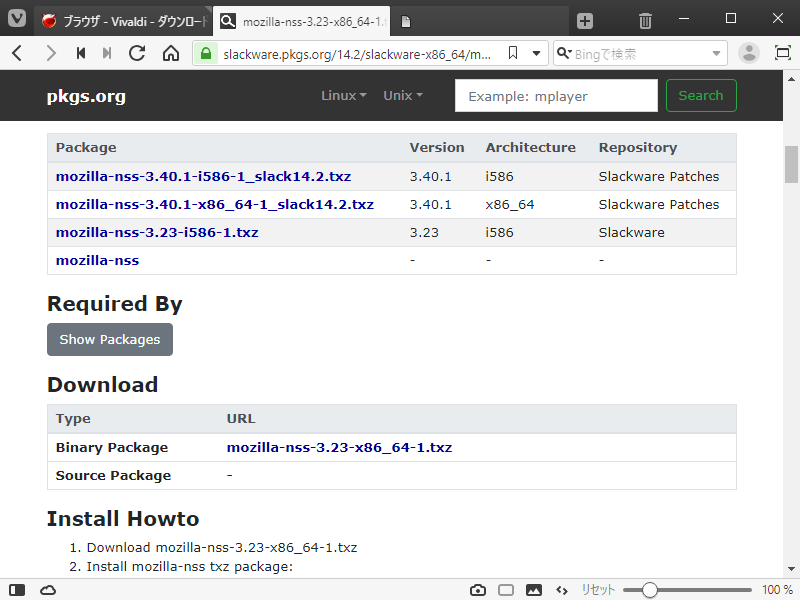Expand the Unix menu
The image size is (800, 600).
(403, 95)
